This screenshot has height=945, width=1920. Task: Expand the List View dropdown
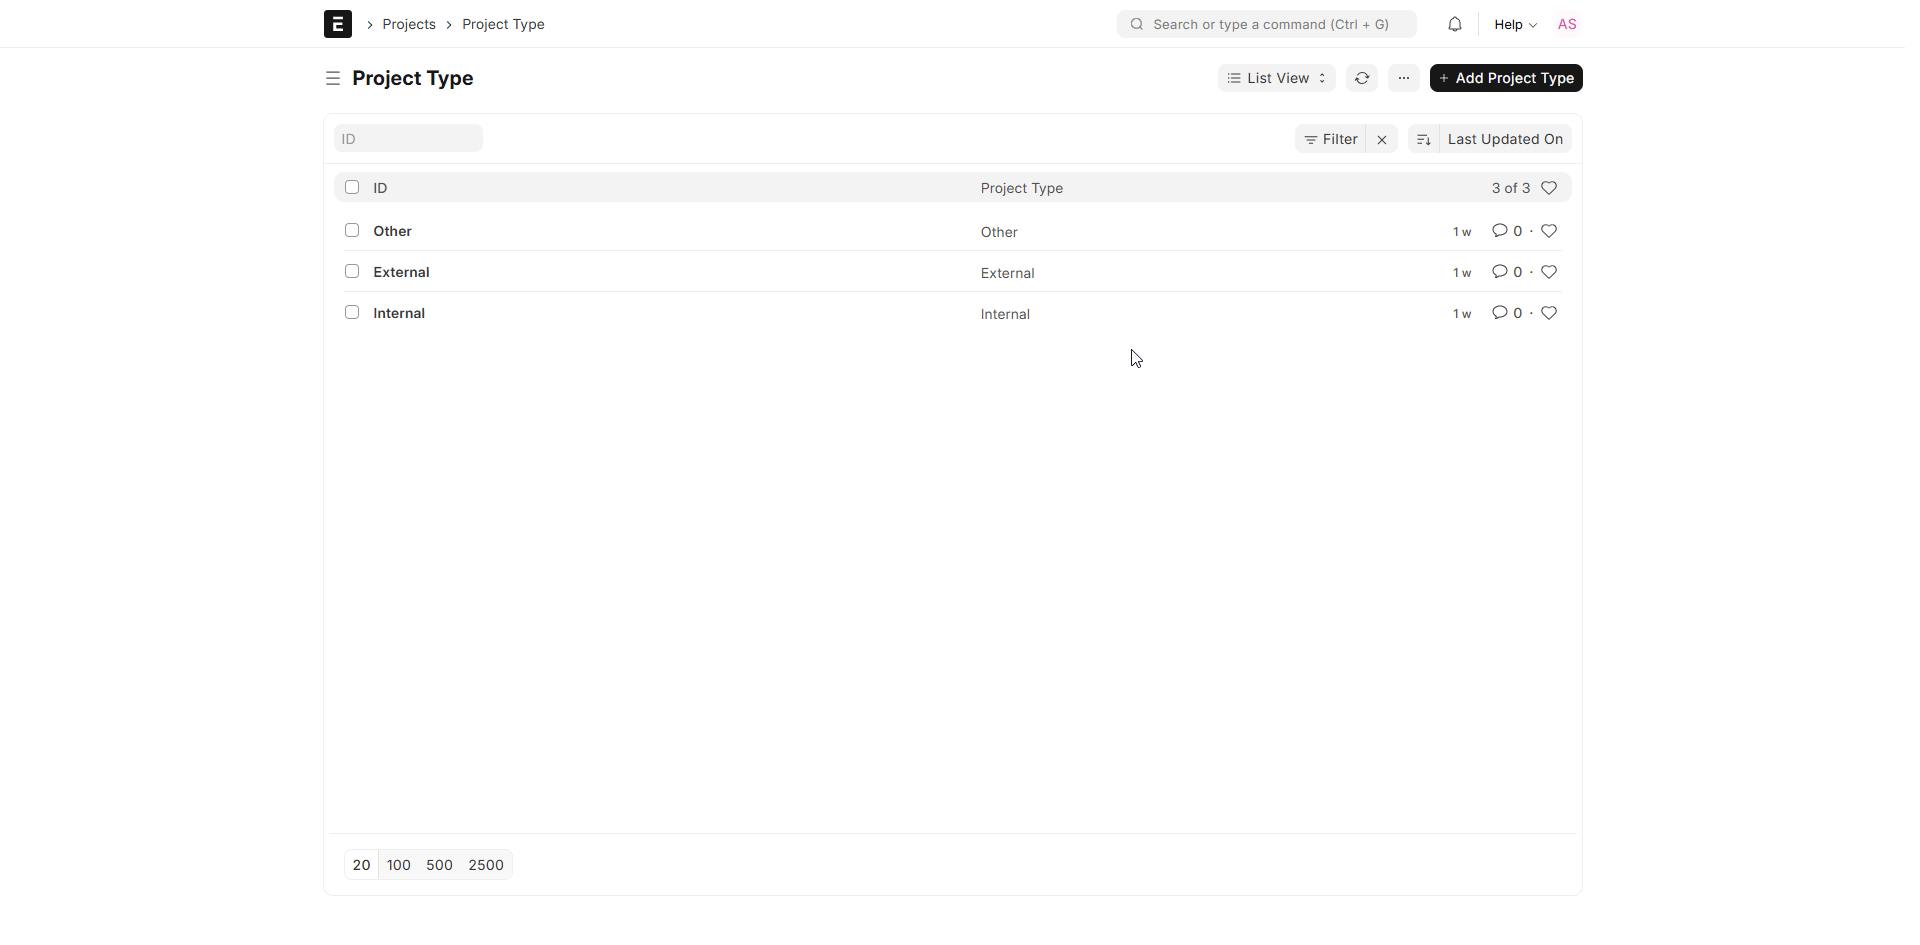point(1276,78)
